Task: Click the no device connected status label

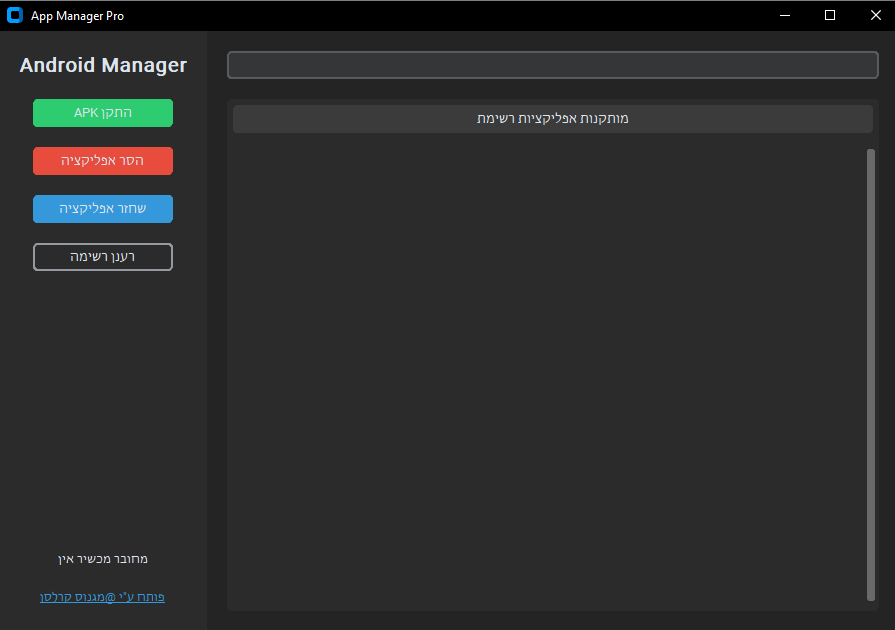Action: tap(103, 559)
